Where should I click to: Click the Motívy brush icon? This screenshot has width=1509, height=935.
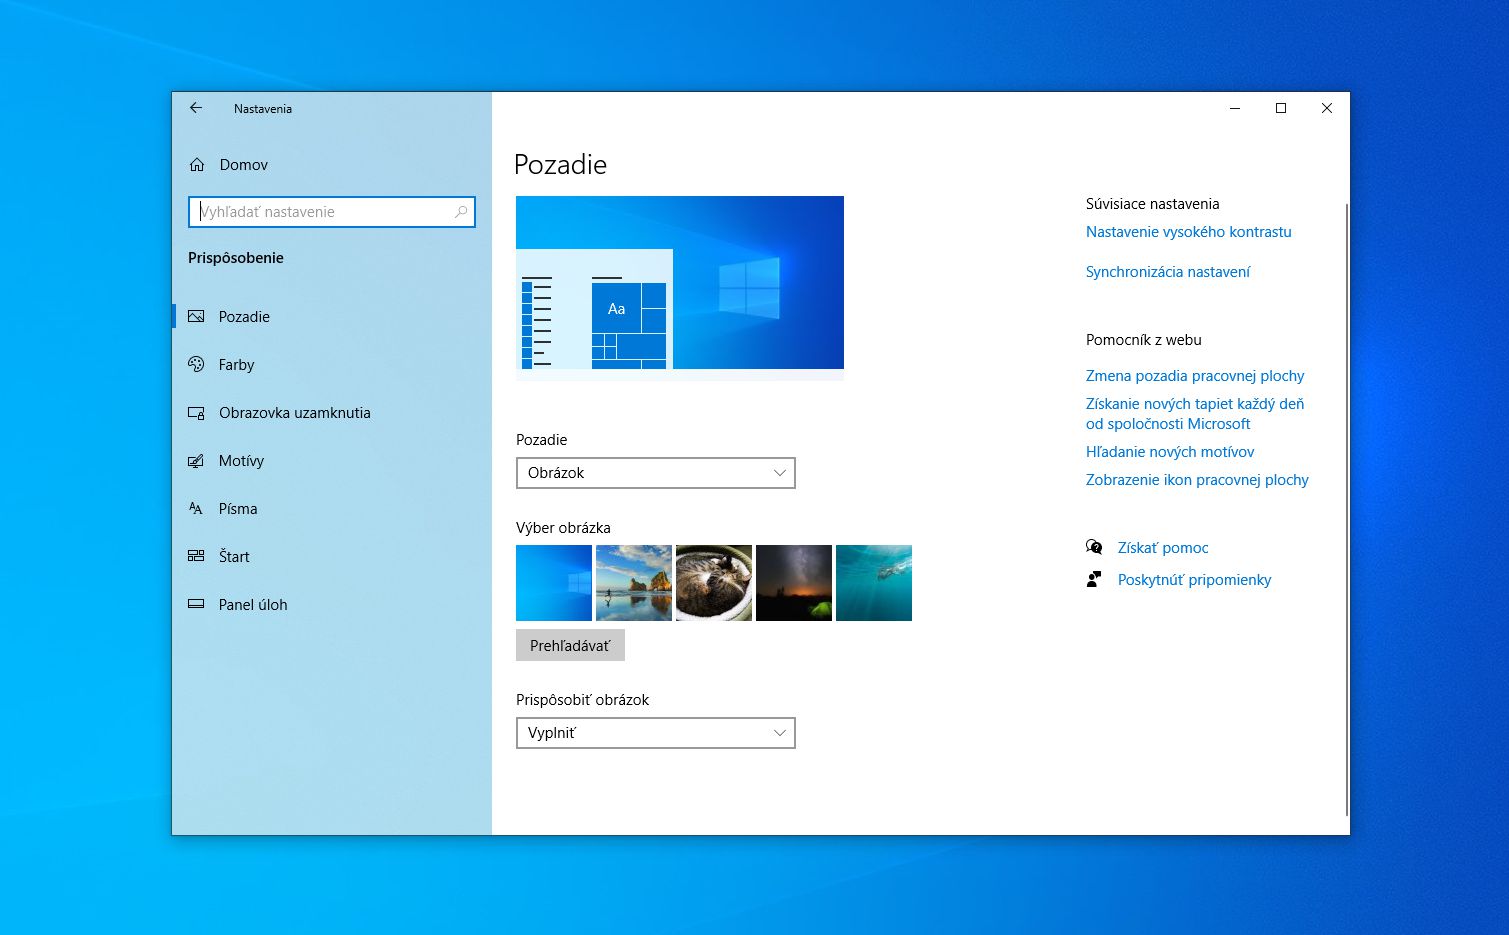pyautogui.click(x=196, y=461)
